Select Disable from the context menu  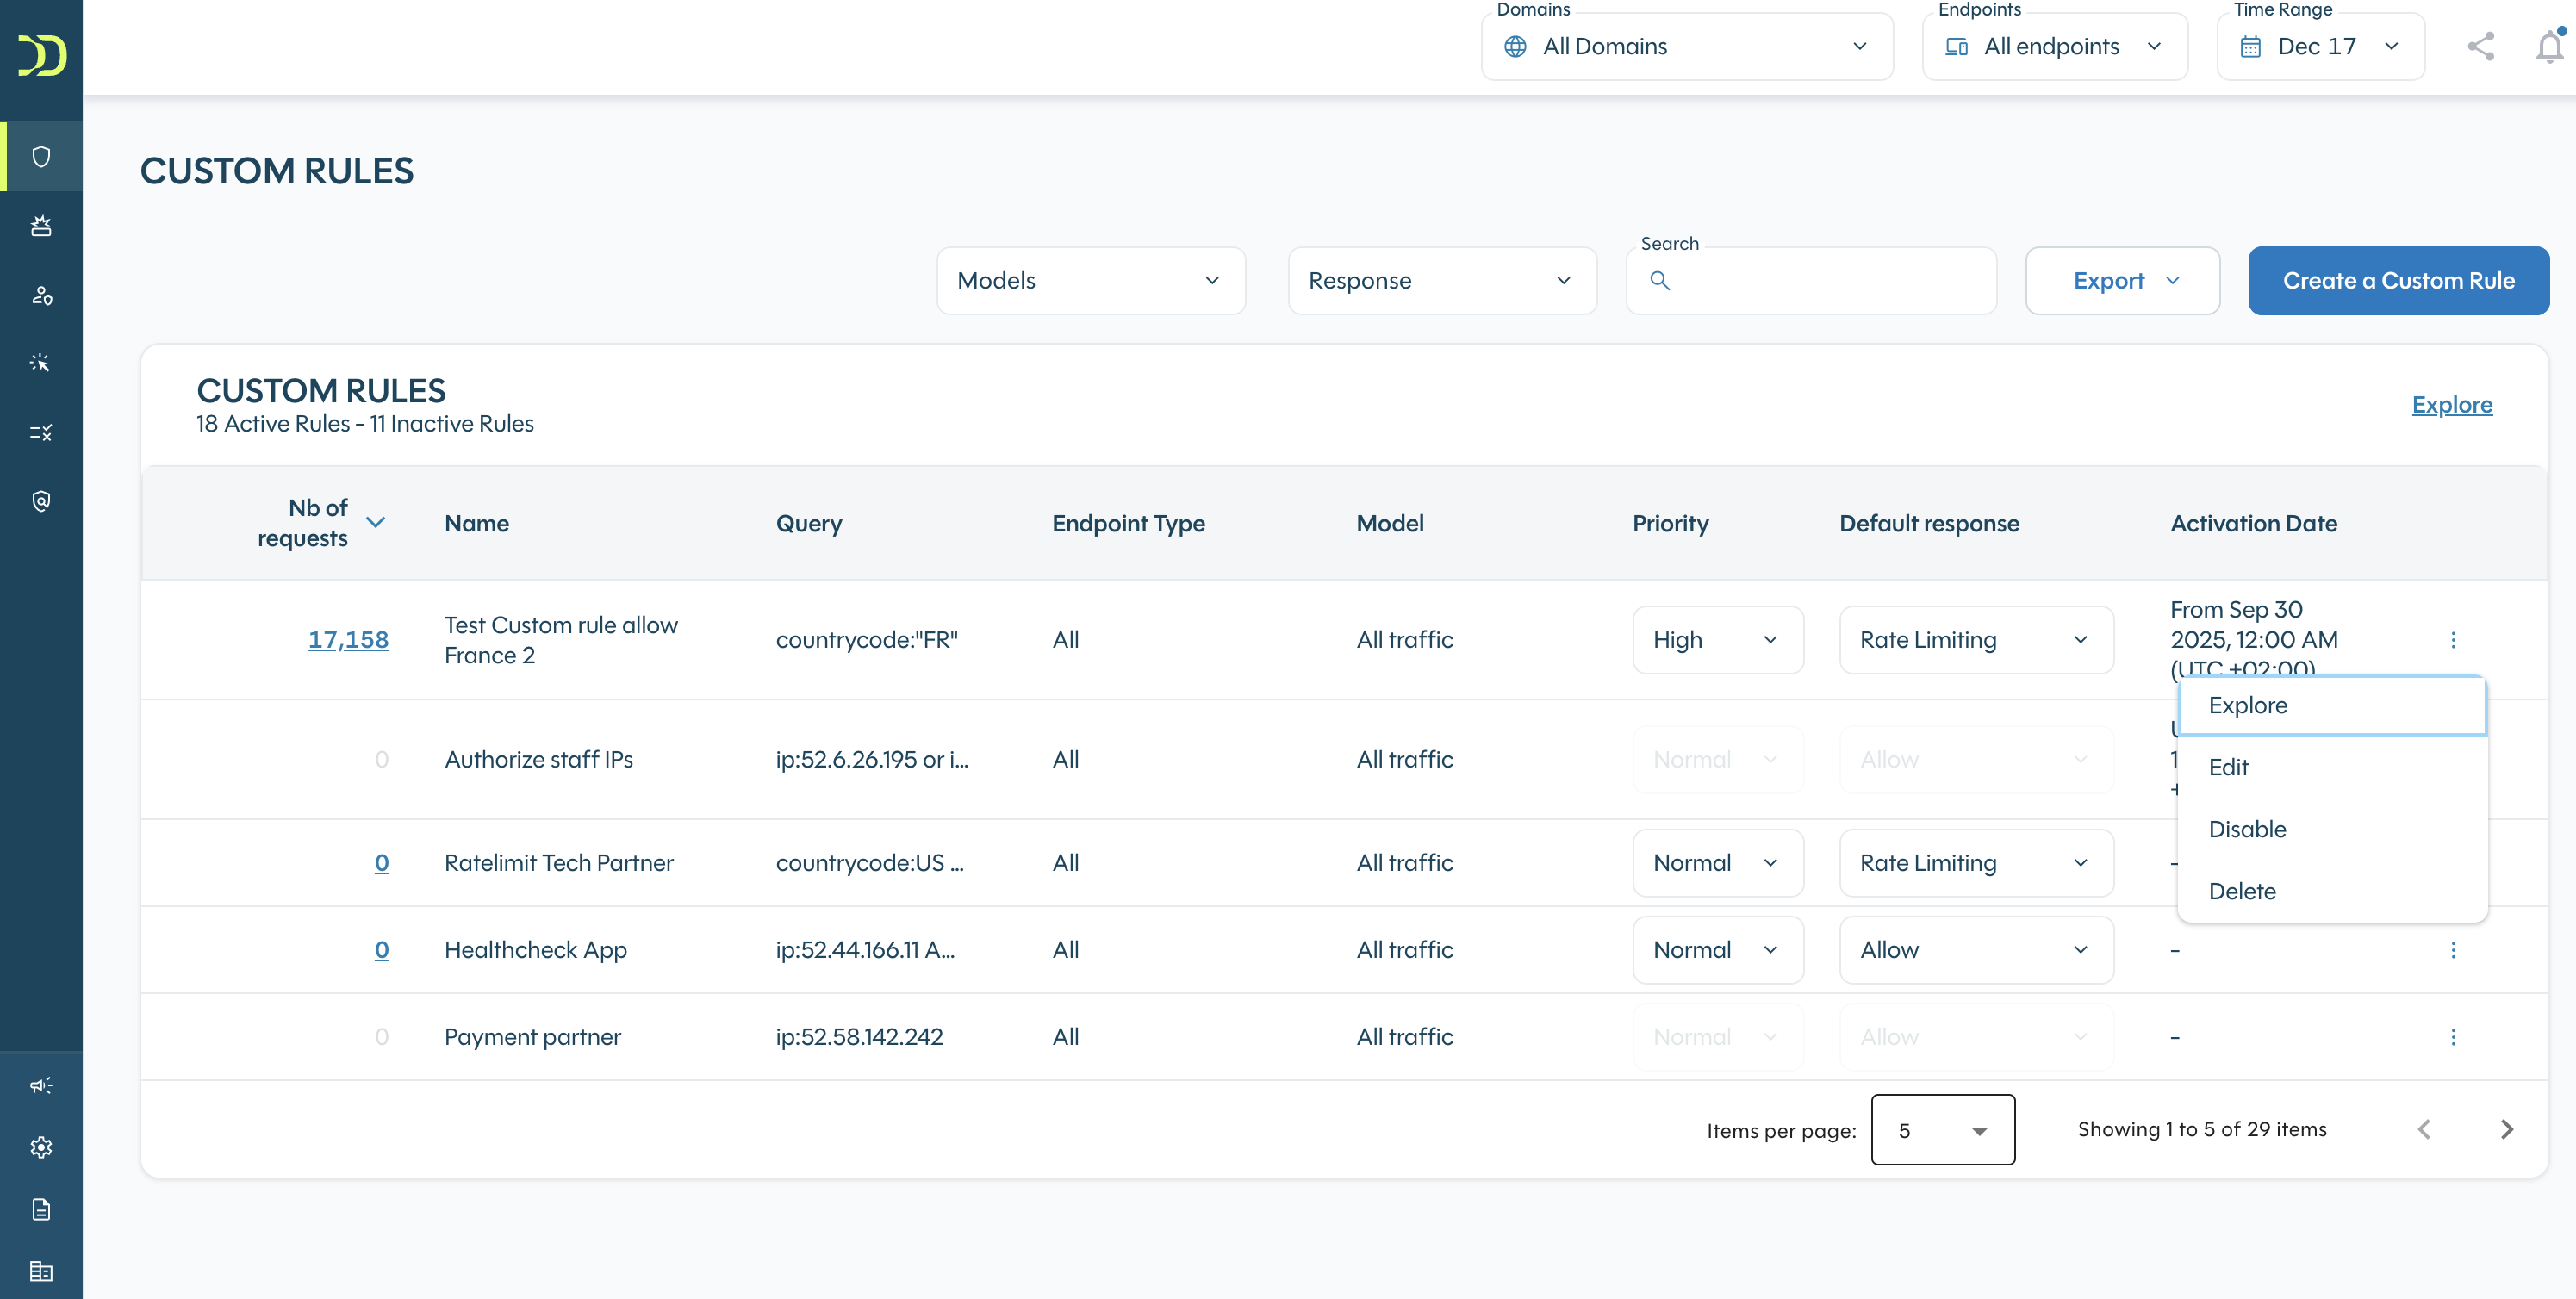pyautogui.click(x=2247, y=829)
